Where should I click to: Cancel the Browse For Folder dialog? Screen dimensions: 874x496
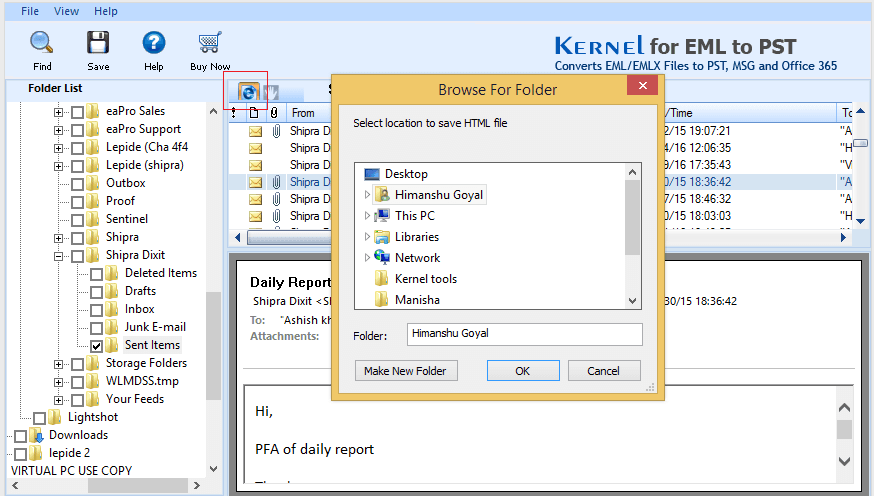click(x=604, y=371)
